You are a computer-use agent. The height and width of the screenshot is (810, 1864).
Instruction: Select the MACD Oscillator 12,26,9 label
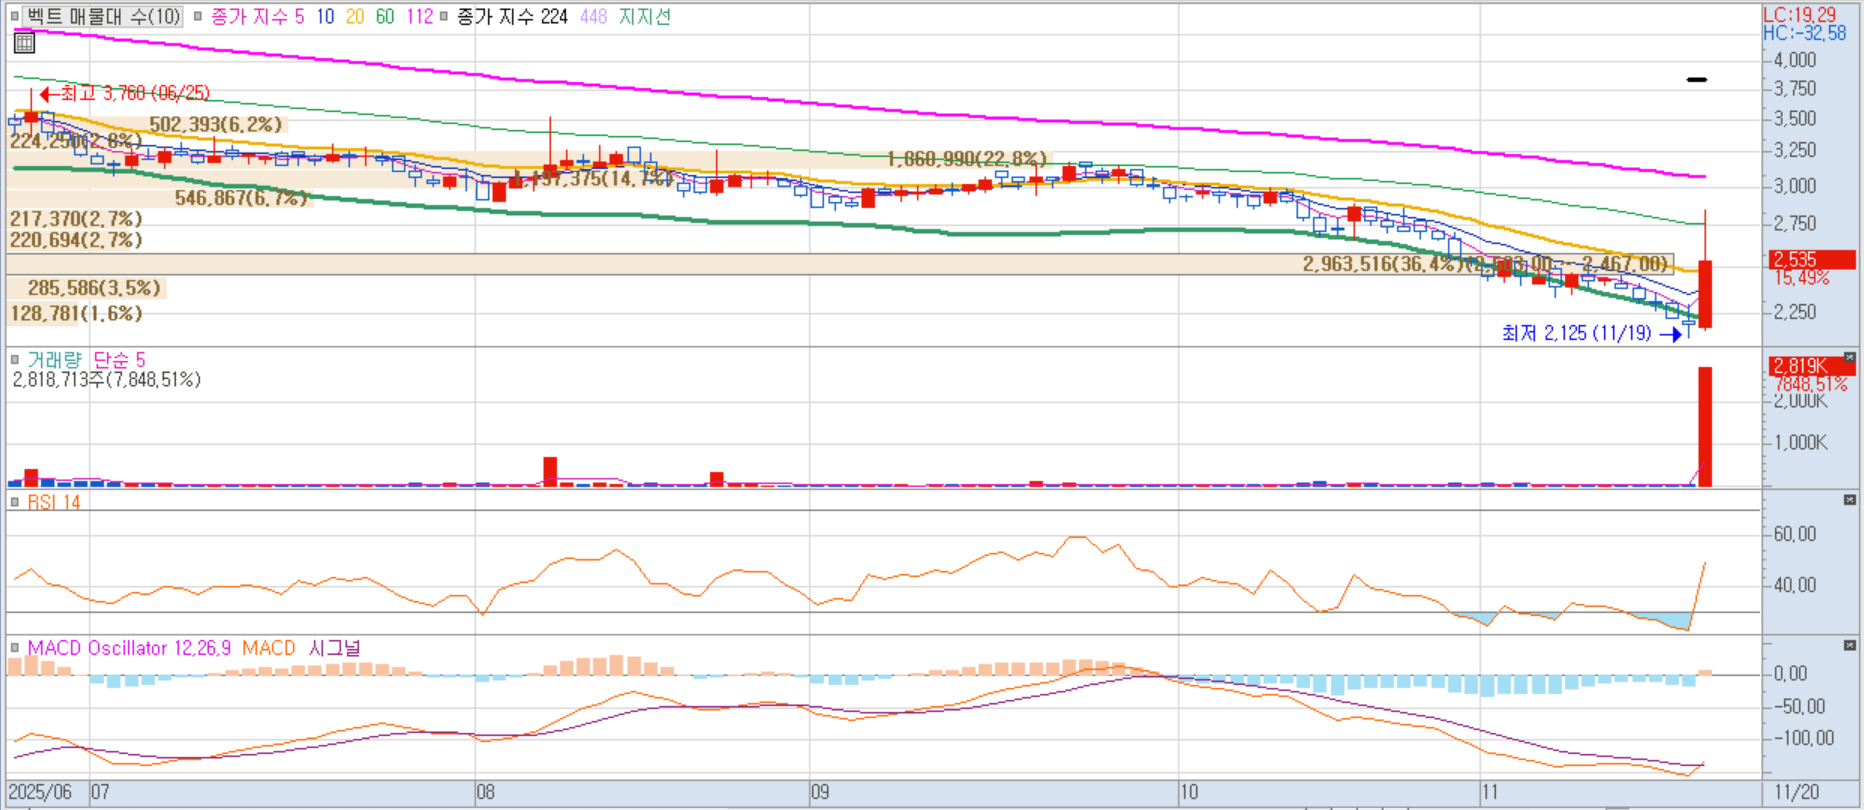(129, 648)
